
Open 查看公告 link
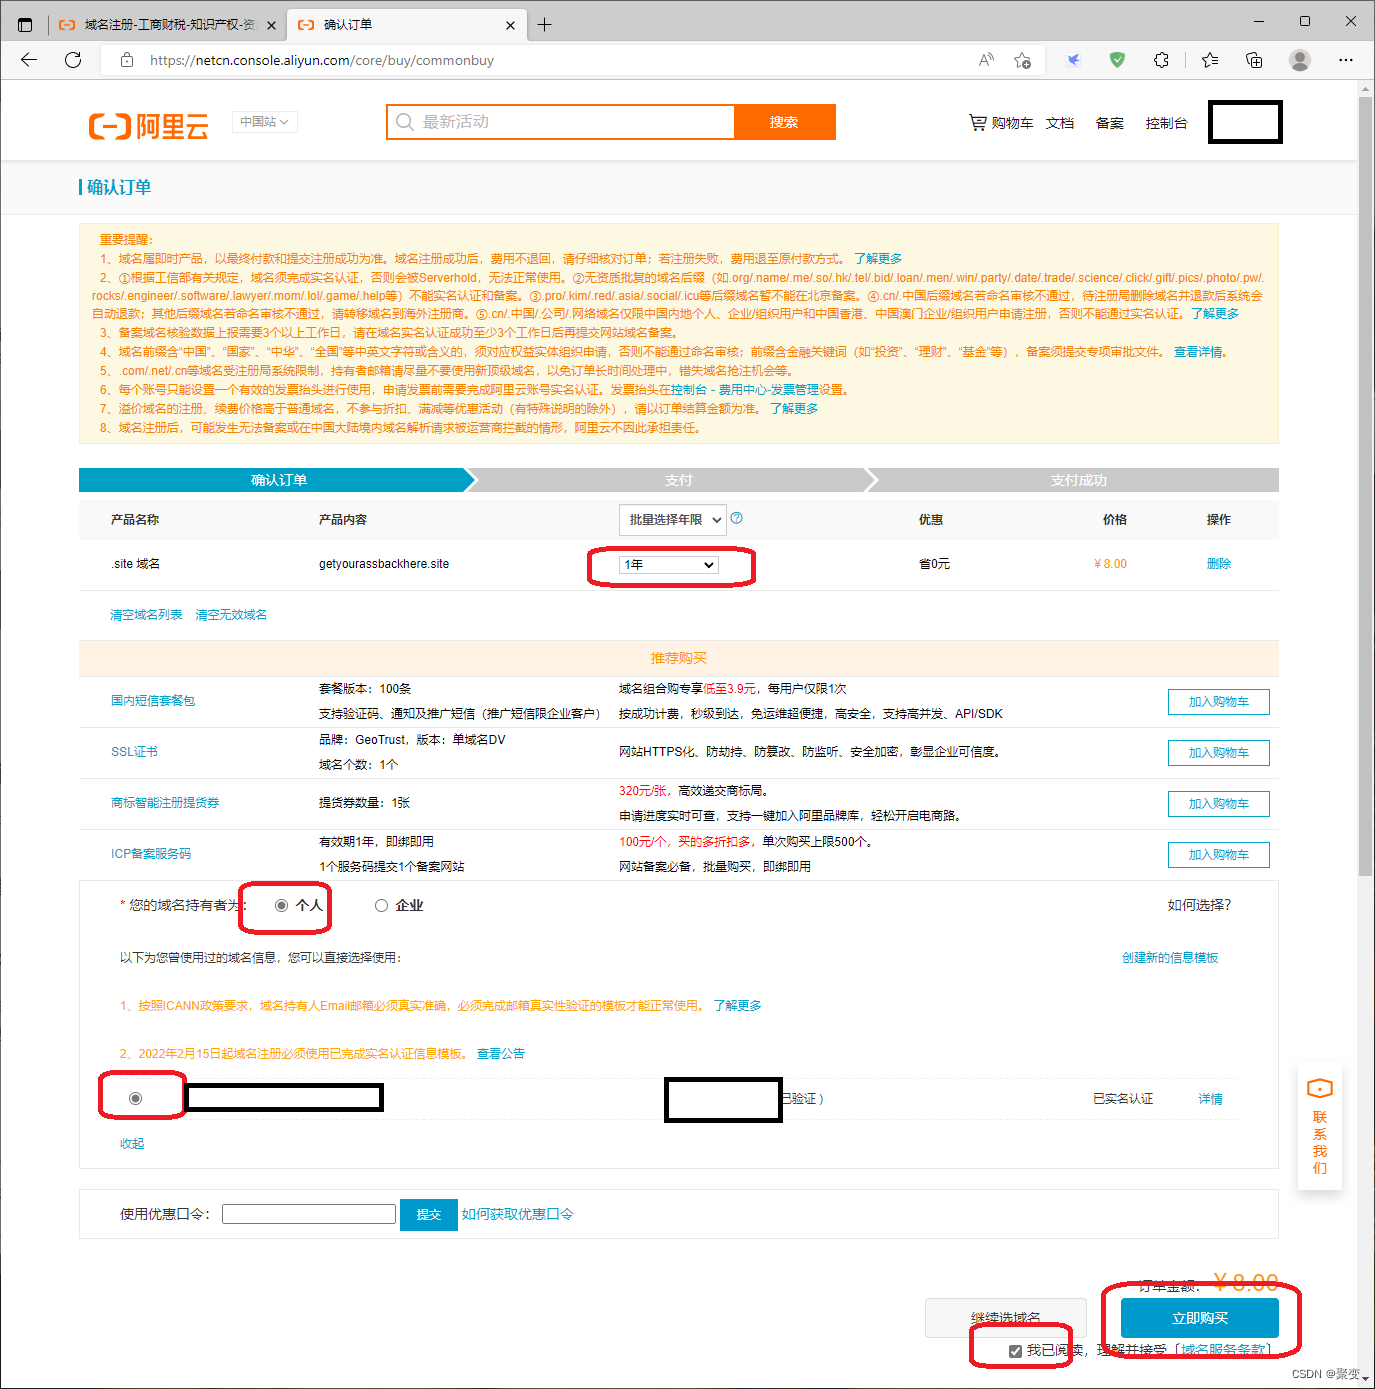click(x=501, y=1054)
